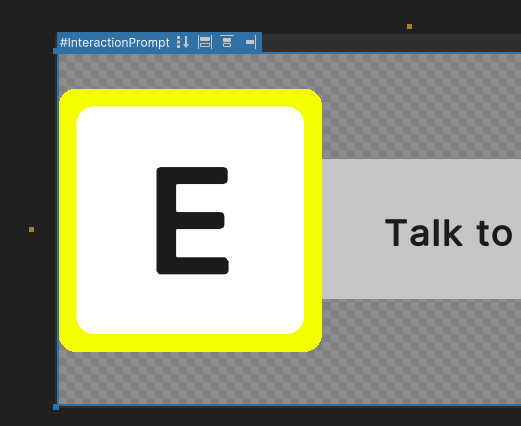Image resolution: width=521 pixels, height=426 pixels.
Task: Select the align to right edge icon
Action: coord(251,42)
